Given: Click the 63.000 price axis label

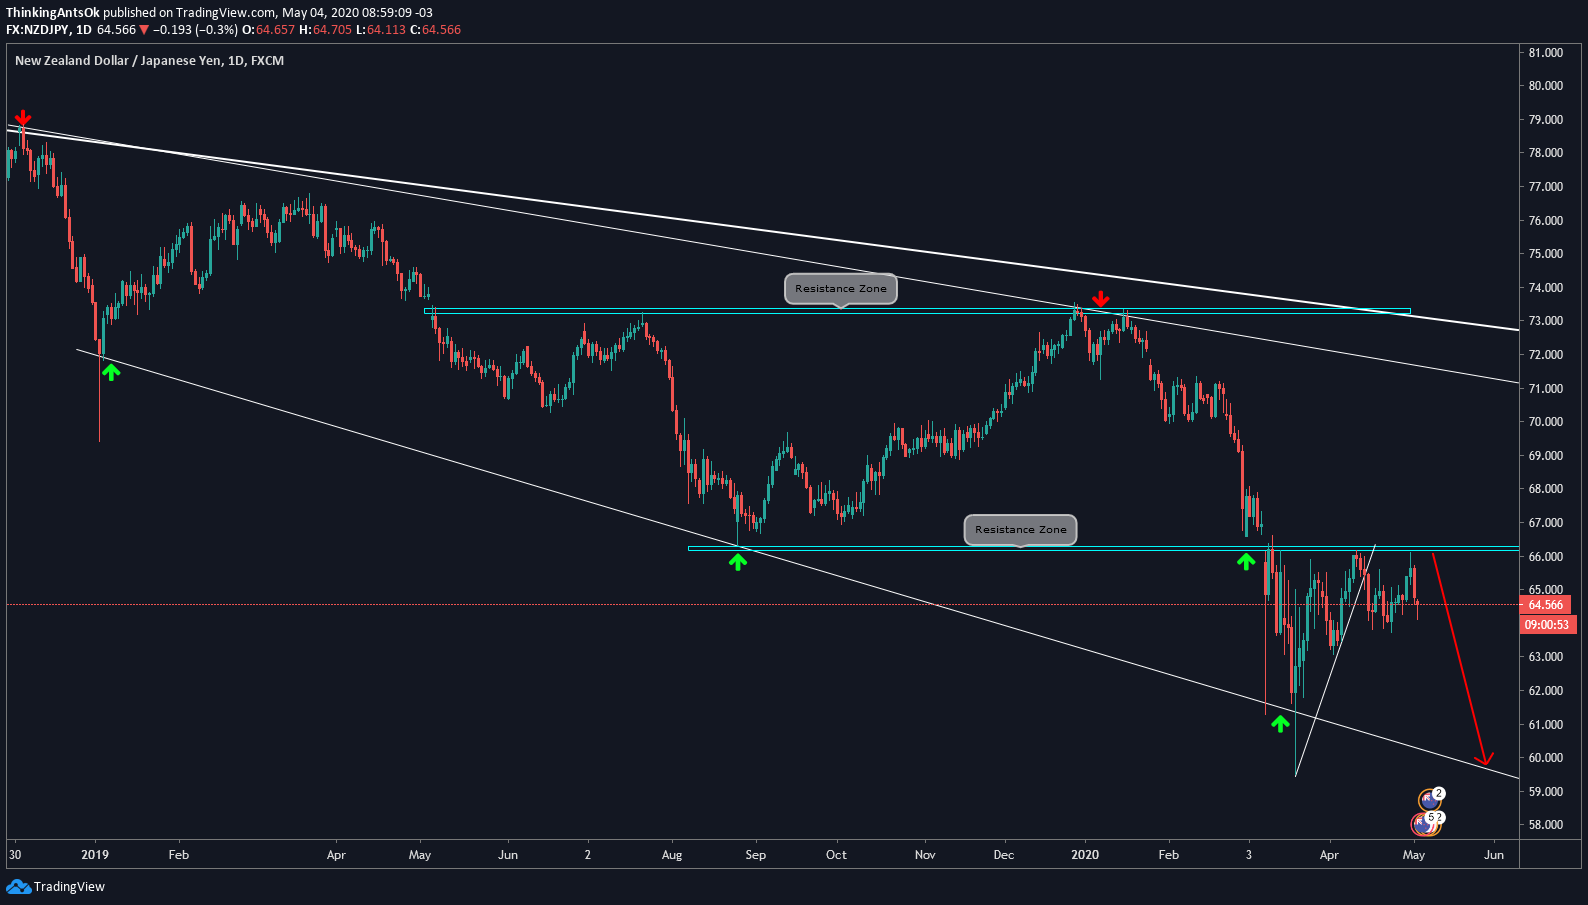Looking at the screenshot, I should (1546, 657).
